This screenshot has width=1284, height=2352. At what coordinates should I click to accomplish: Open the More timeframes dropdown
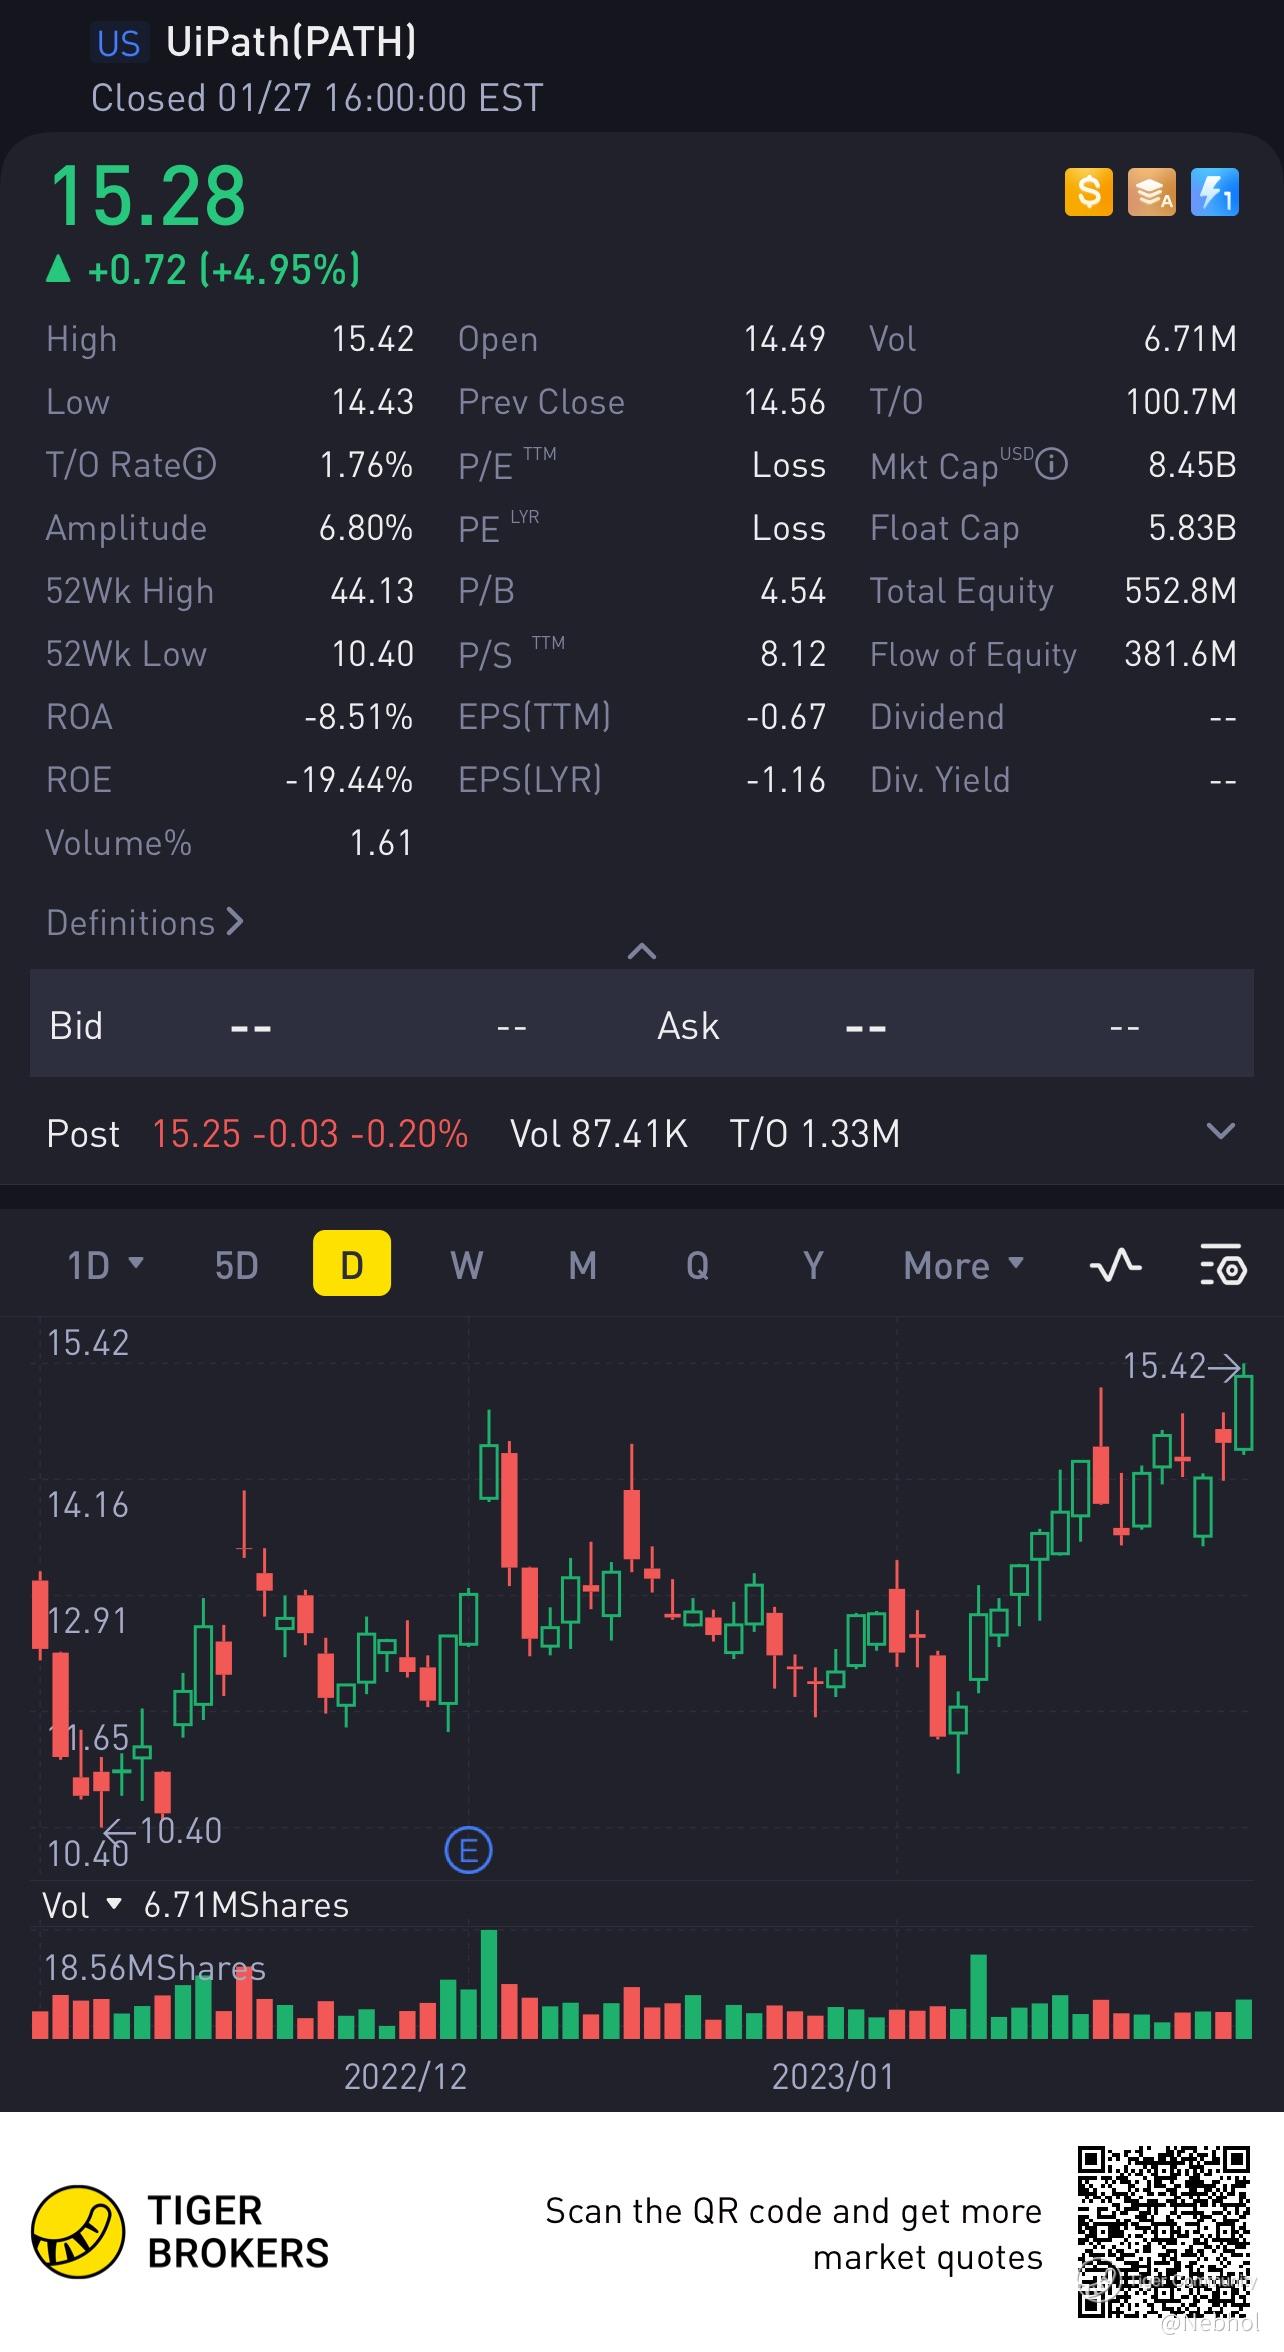pyautogui.click(x=963, y=1265)
